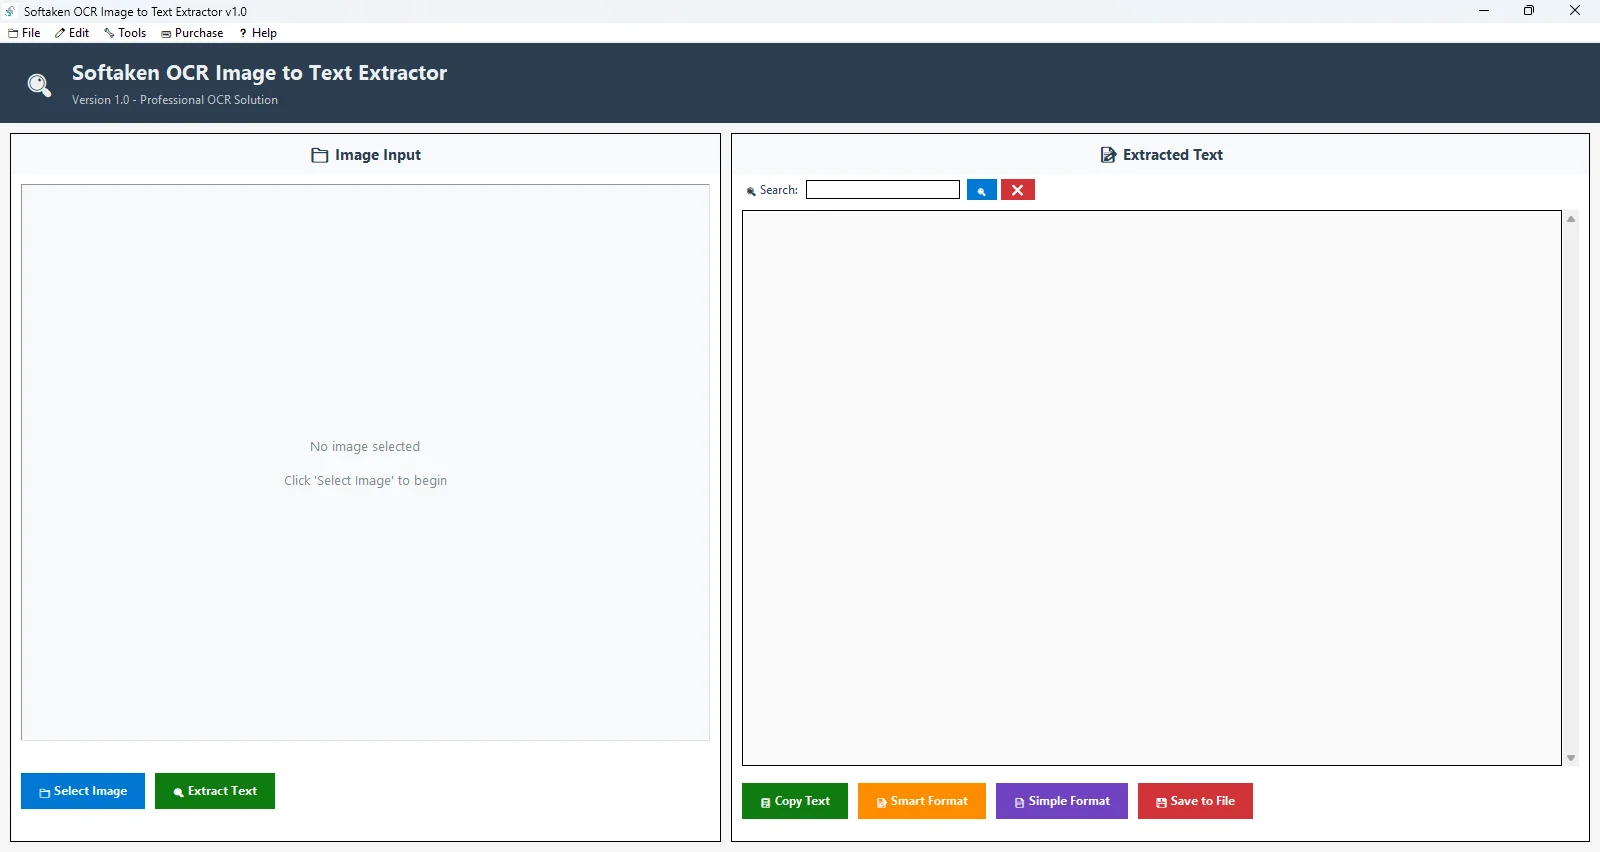Viewport: 1600px width, 852px height.
Task: Click the folder icon beside Image Input
Action: [x=320, y=155]
